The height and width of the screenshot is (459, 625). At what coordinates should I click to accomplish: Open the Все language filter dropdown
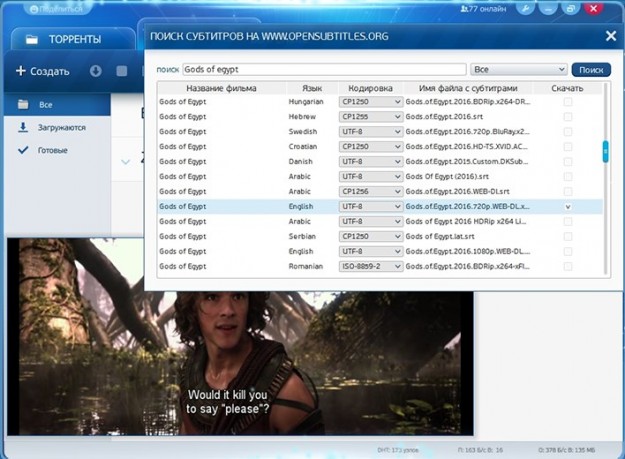518,70
